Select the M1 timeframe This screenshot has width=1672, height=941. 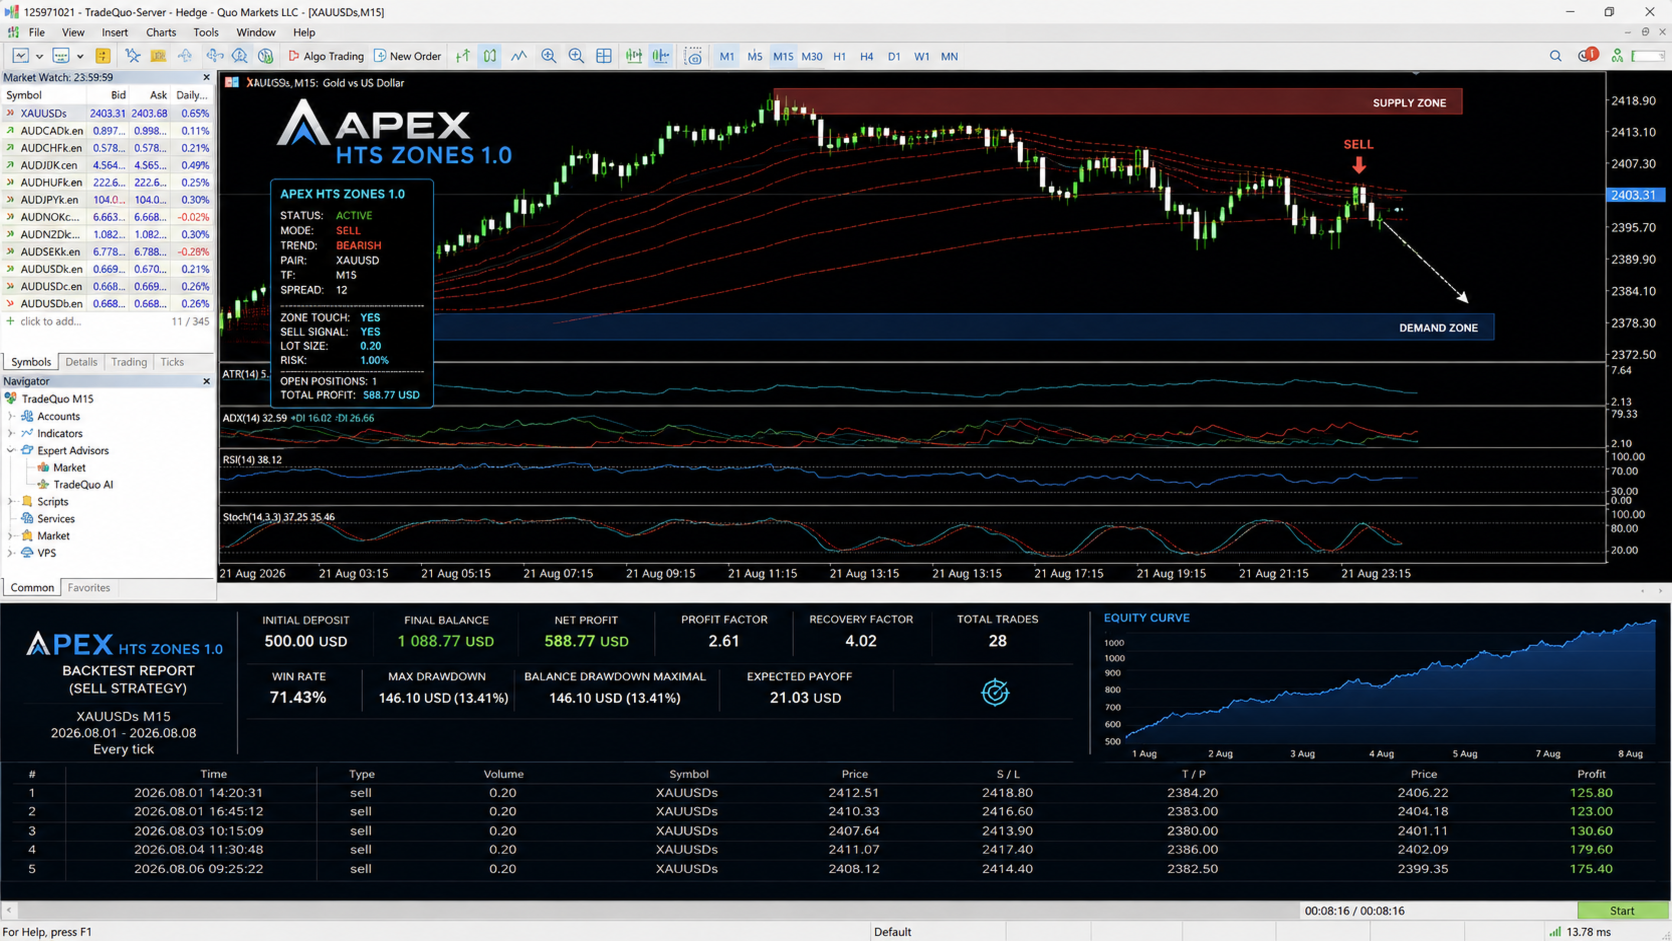coord(727,56)
